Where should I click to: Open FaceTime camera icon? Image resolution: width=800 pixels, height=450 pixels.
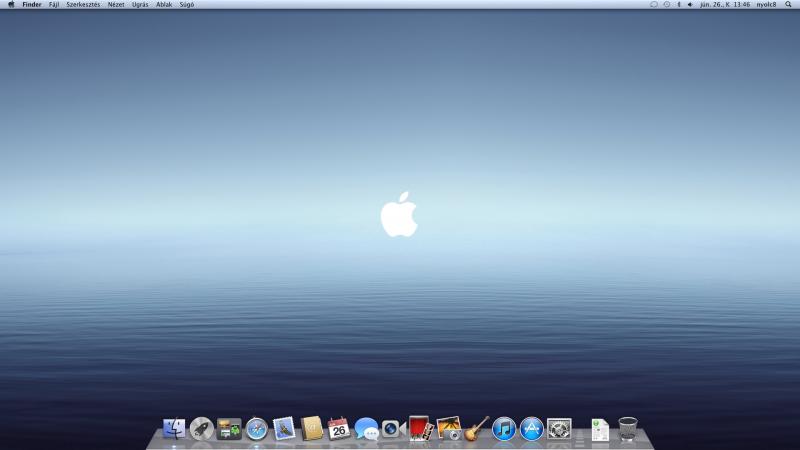(x=393, y=429)
